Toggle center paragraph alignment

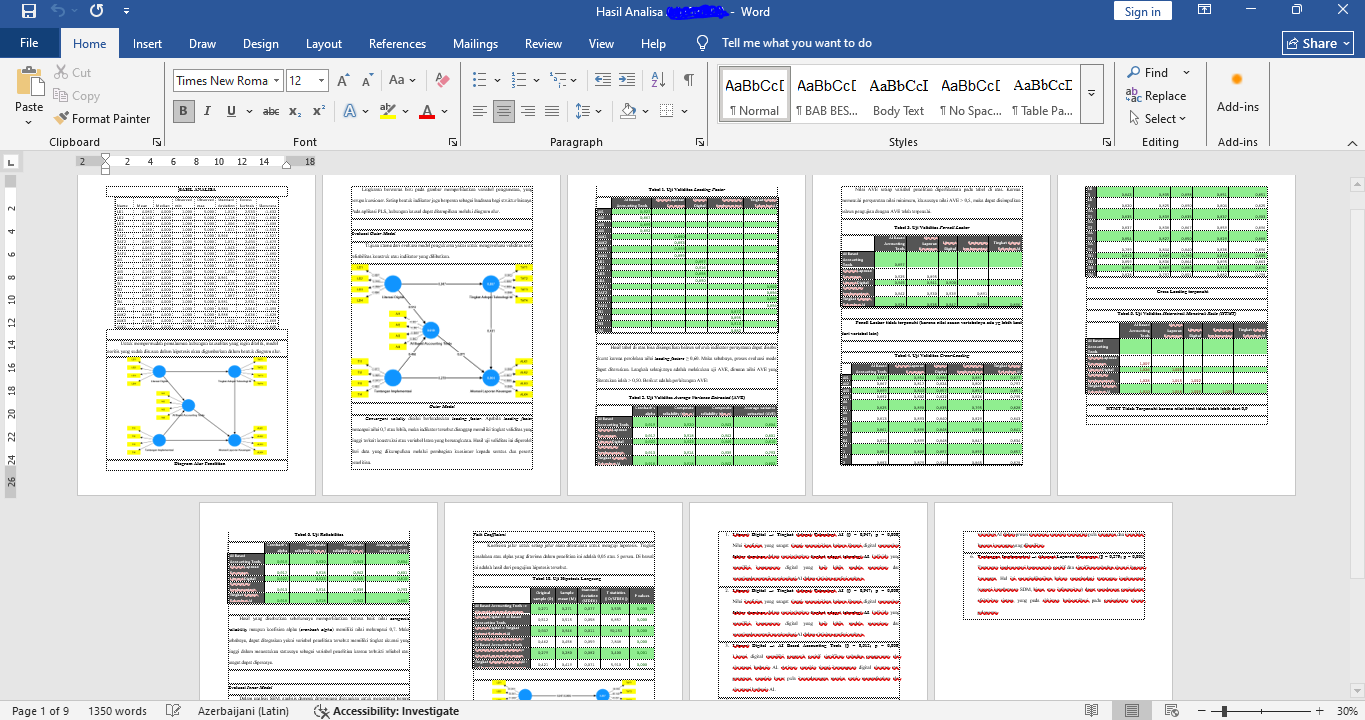click(x=503, y=111)
